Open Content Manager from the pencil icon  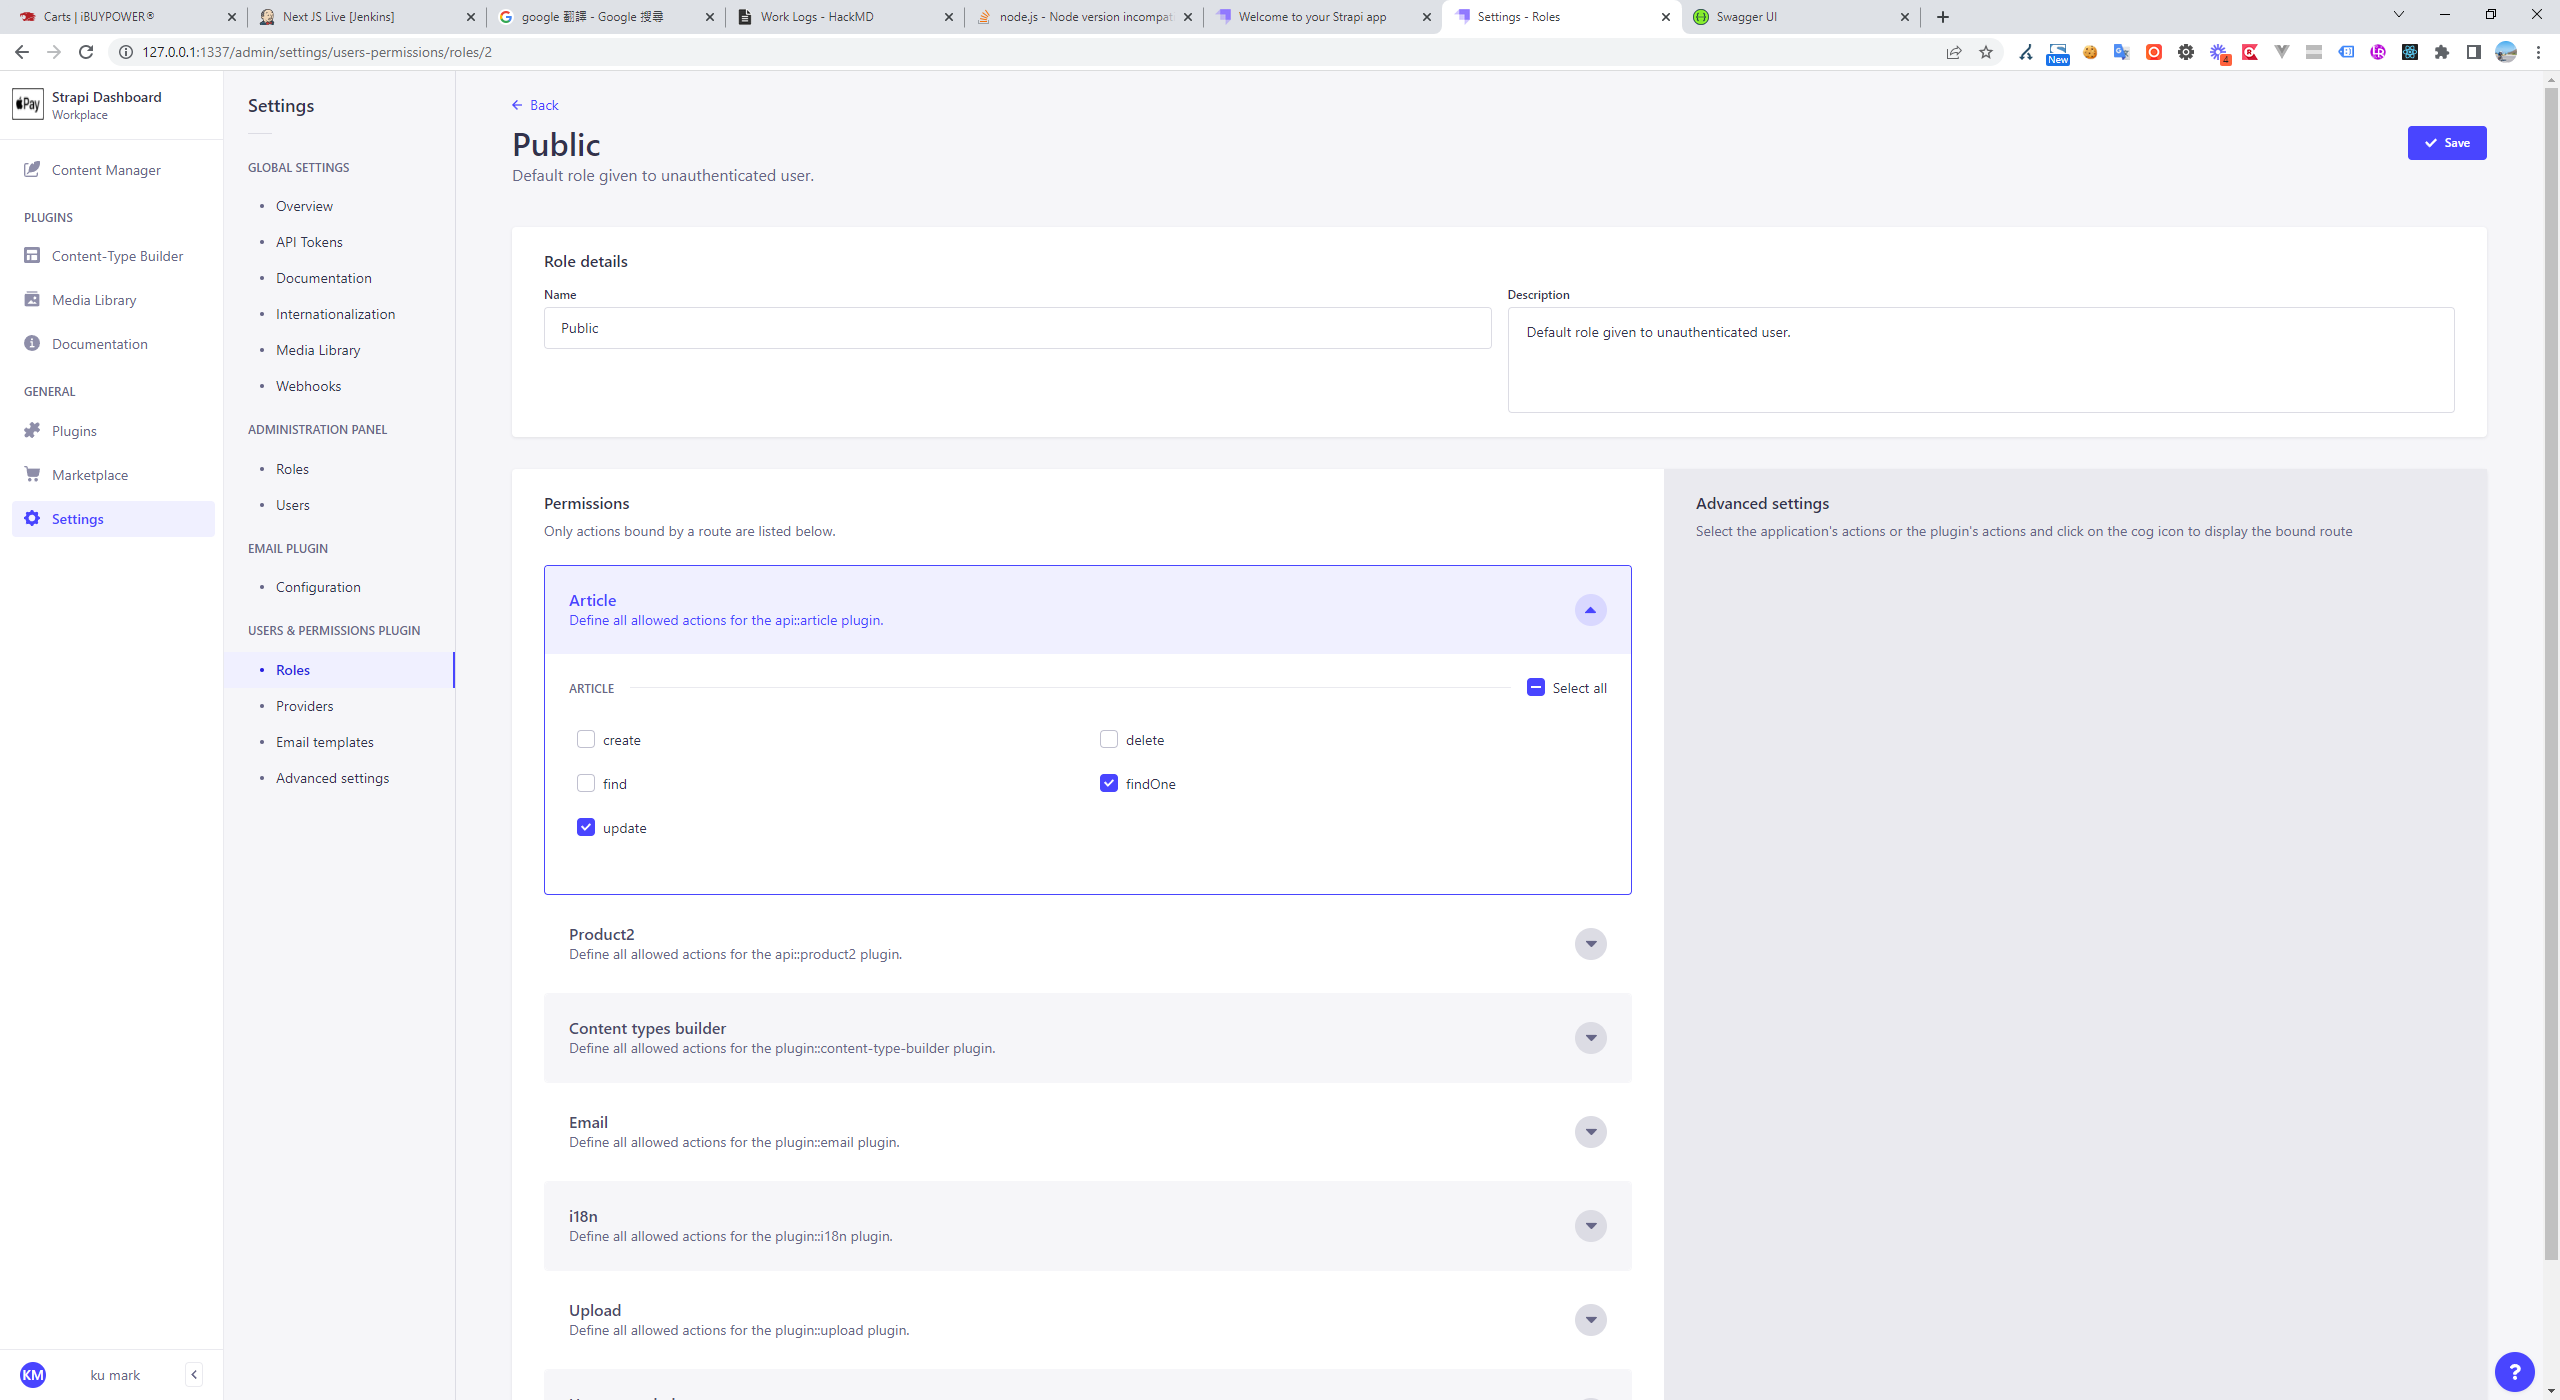(32, 169)
